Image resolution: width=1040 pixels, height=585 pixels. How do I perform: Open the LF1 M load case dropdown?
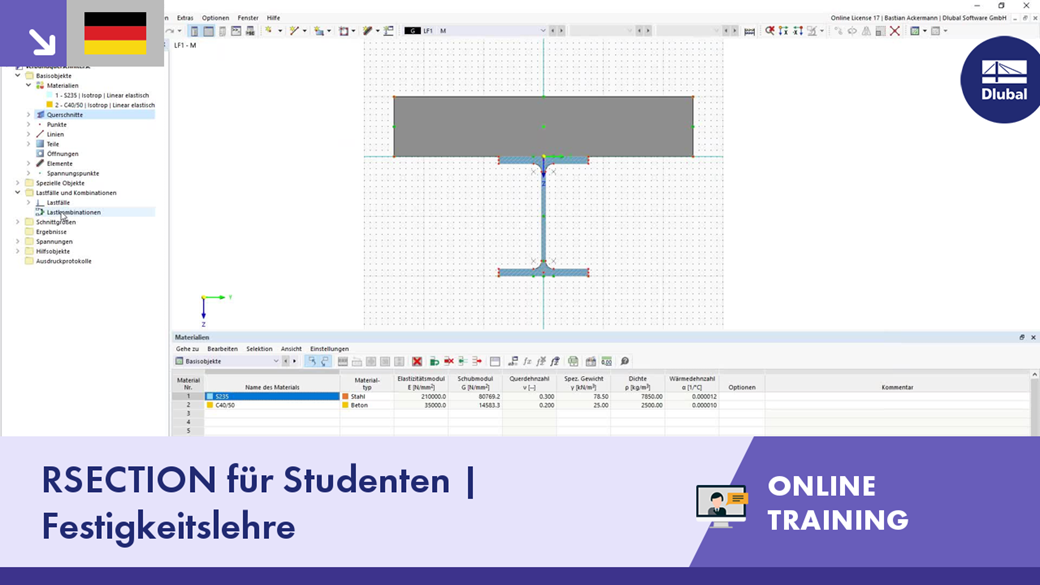[x=543, y=31]
